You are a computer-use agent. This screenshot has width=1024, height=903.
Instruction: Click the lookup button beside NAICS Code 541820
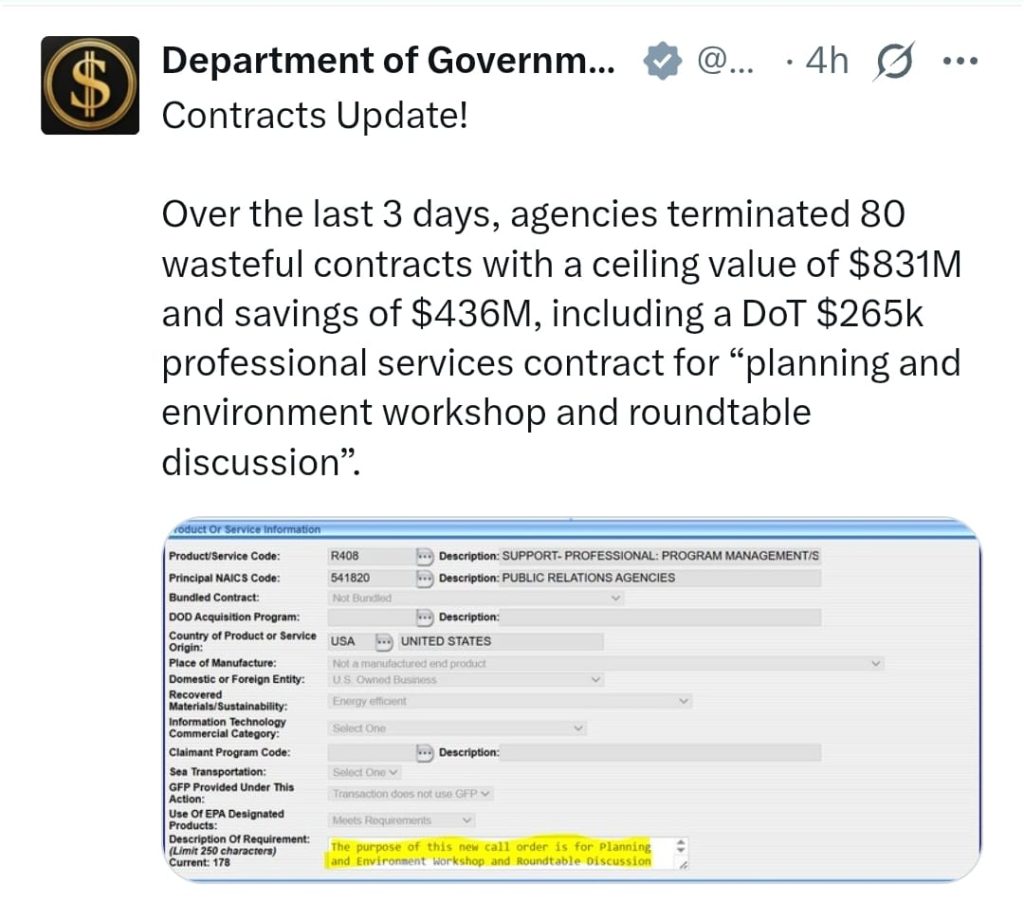pos(423,578)
